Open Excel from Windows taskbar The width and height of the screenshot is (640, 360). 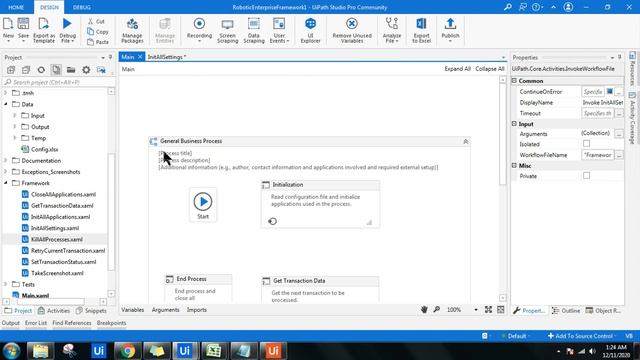pos(213,351)
